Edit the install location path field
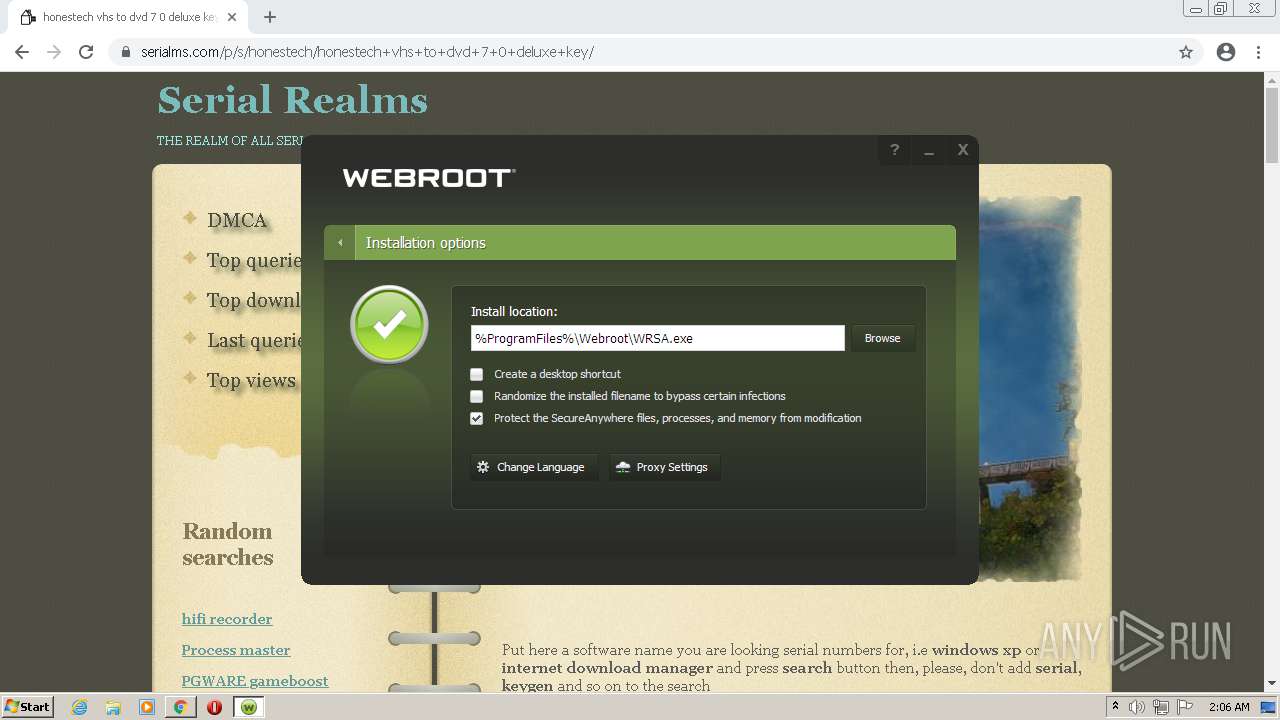Screen dimensions: 1280x720 pyautogui.click(x=657, y=338)
